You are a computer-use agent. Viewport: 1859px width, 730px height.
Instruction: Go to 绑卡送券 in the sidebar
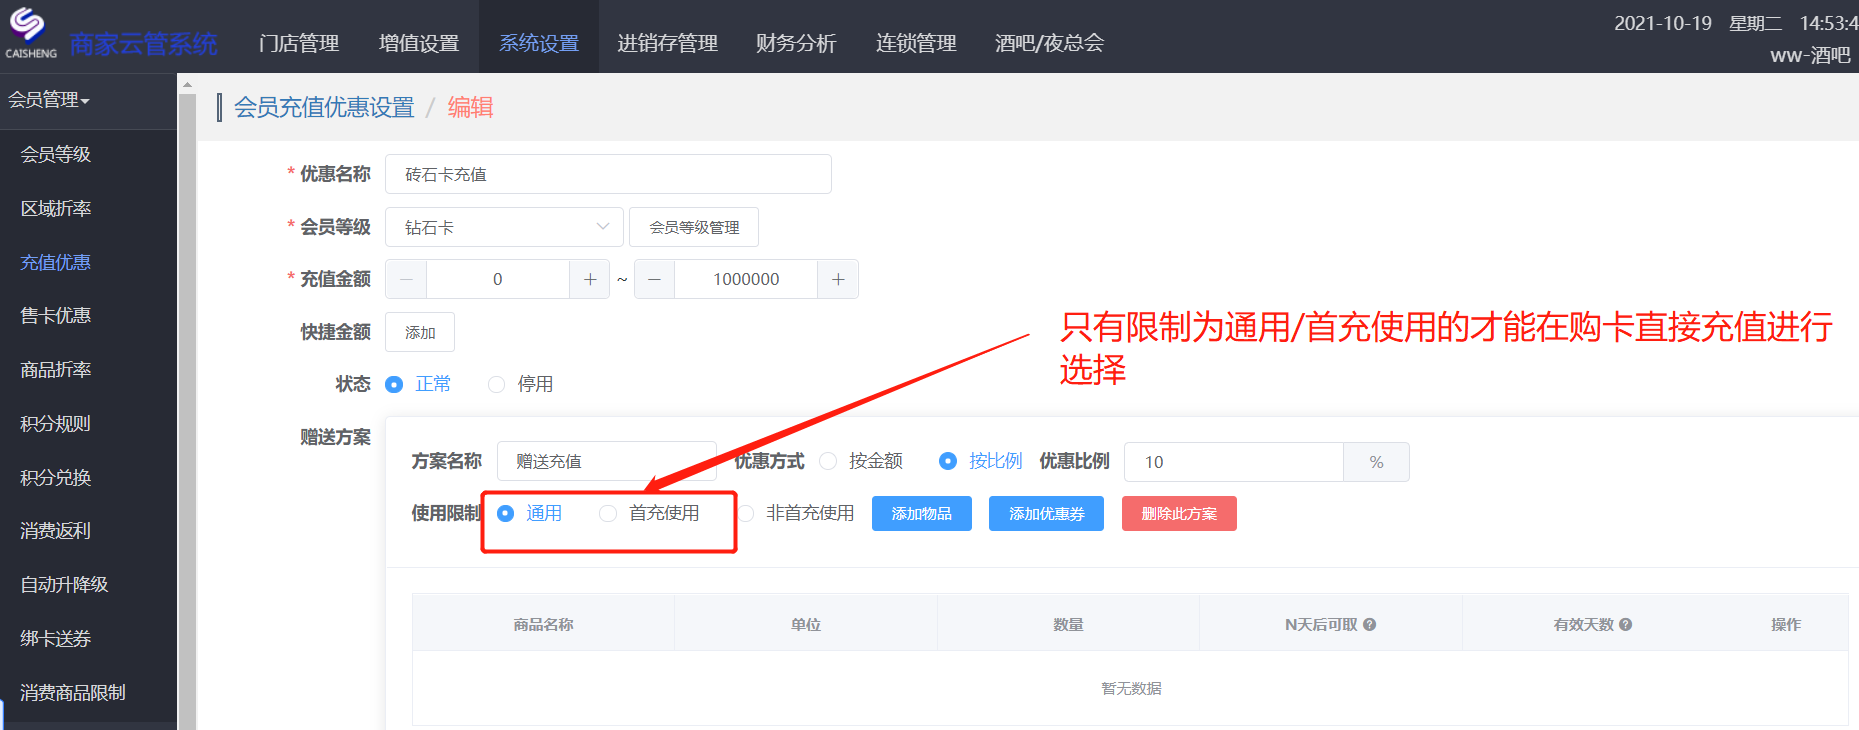[56, 638]
